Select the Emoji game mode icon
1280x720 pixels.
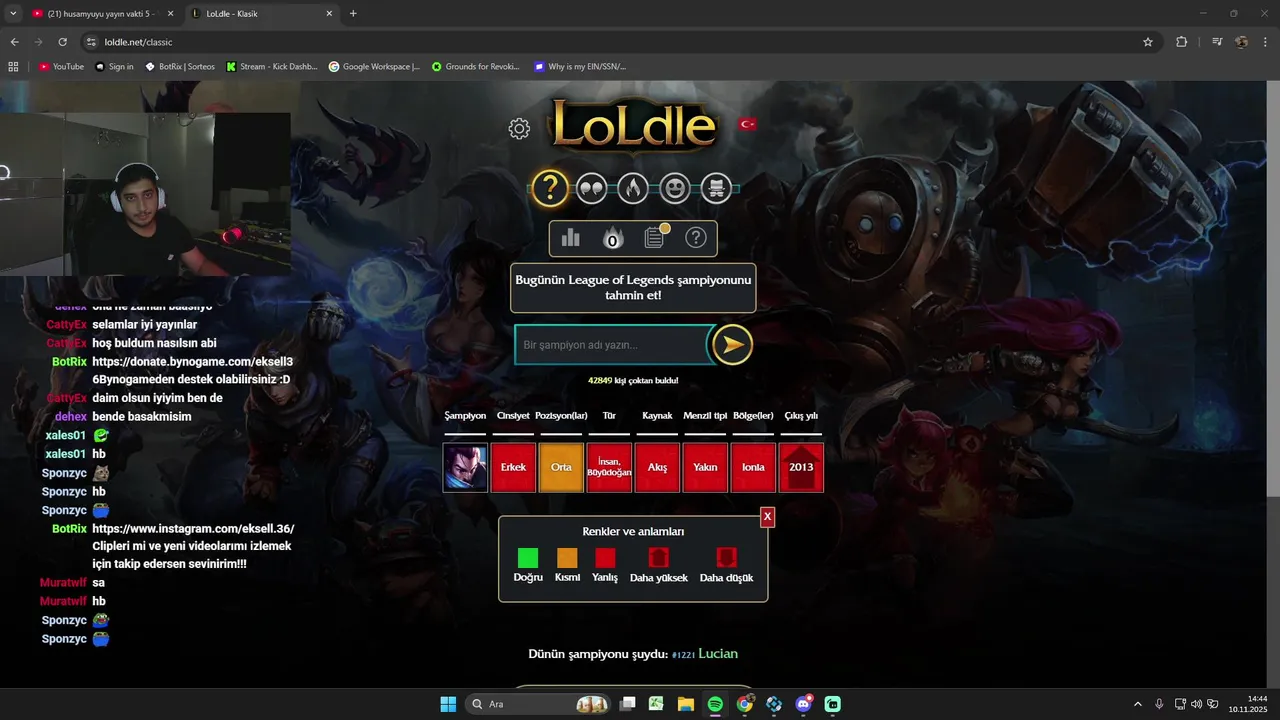(x=675, y=188)
